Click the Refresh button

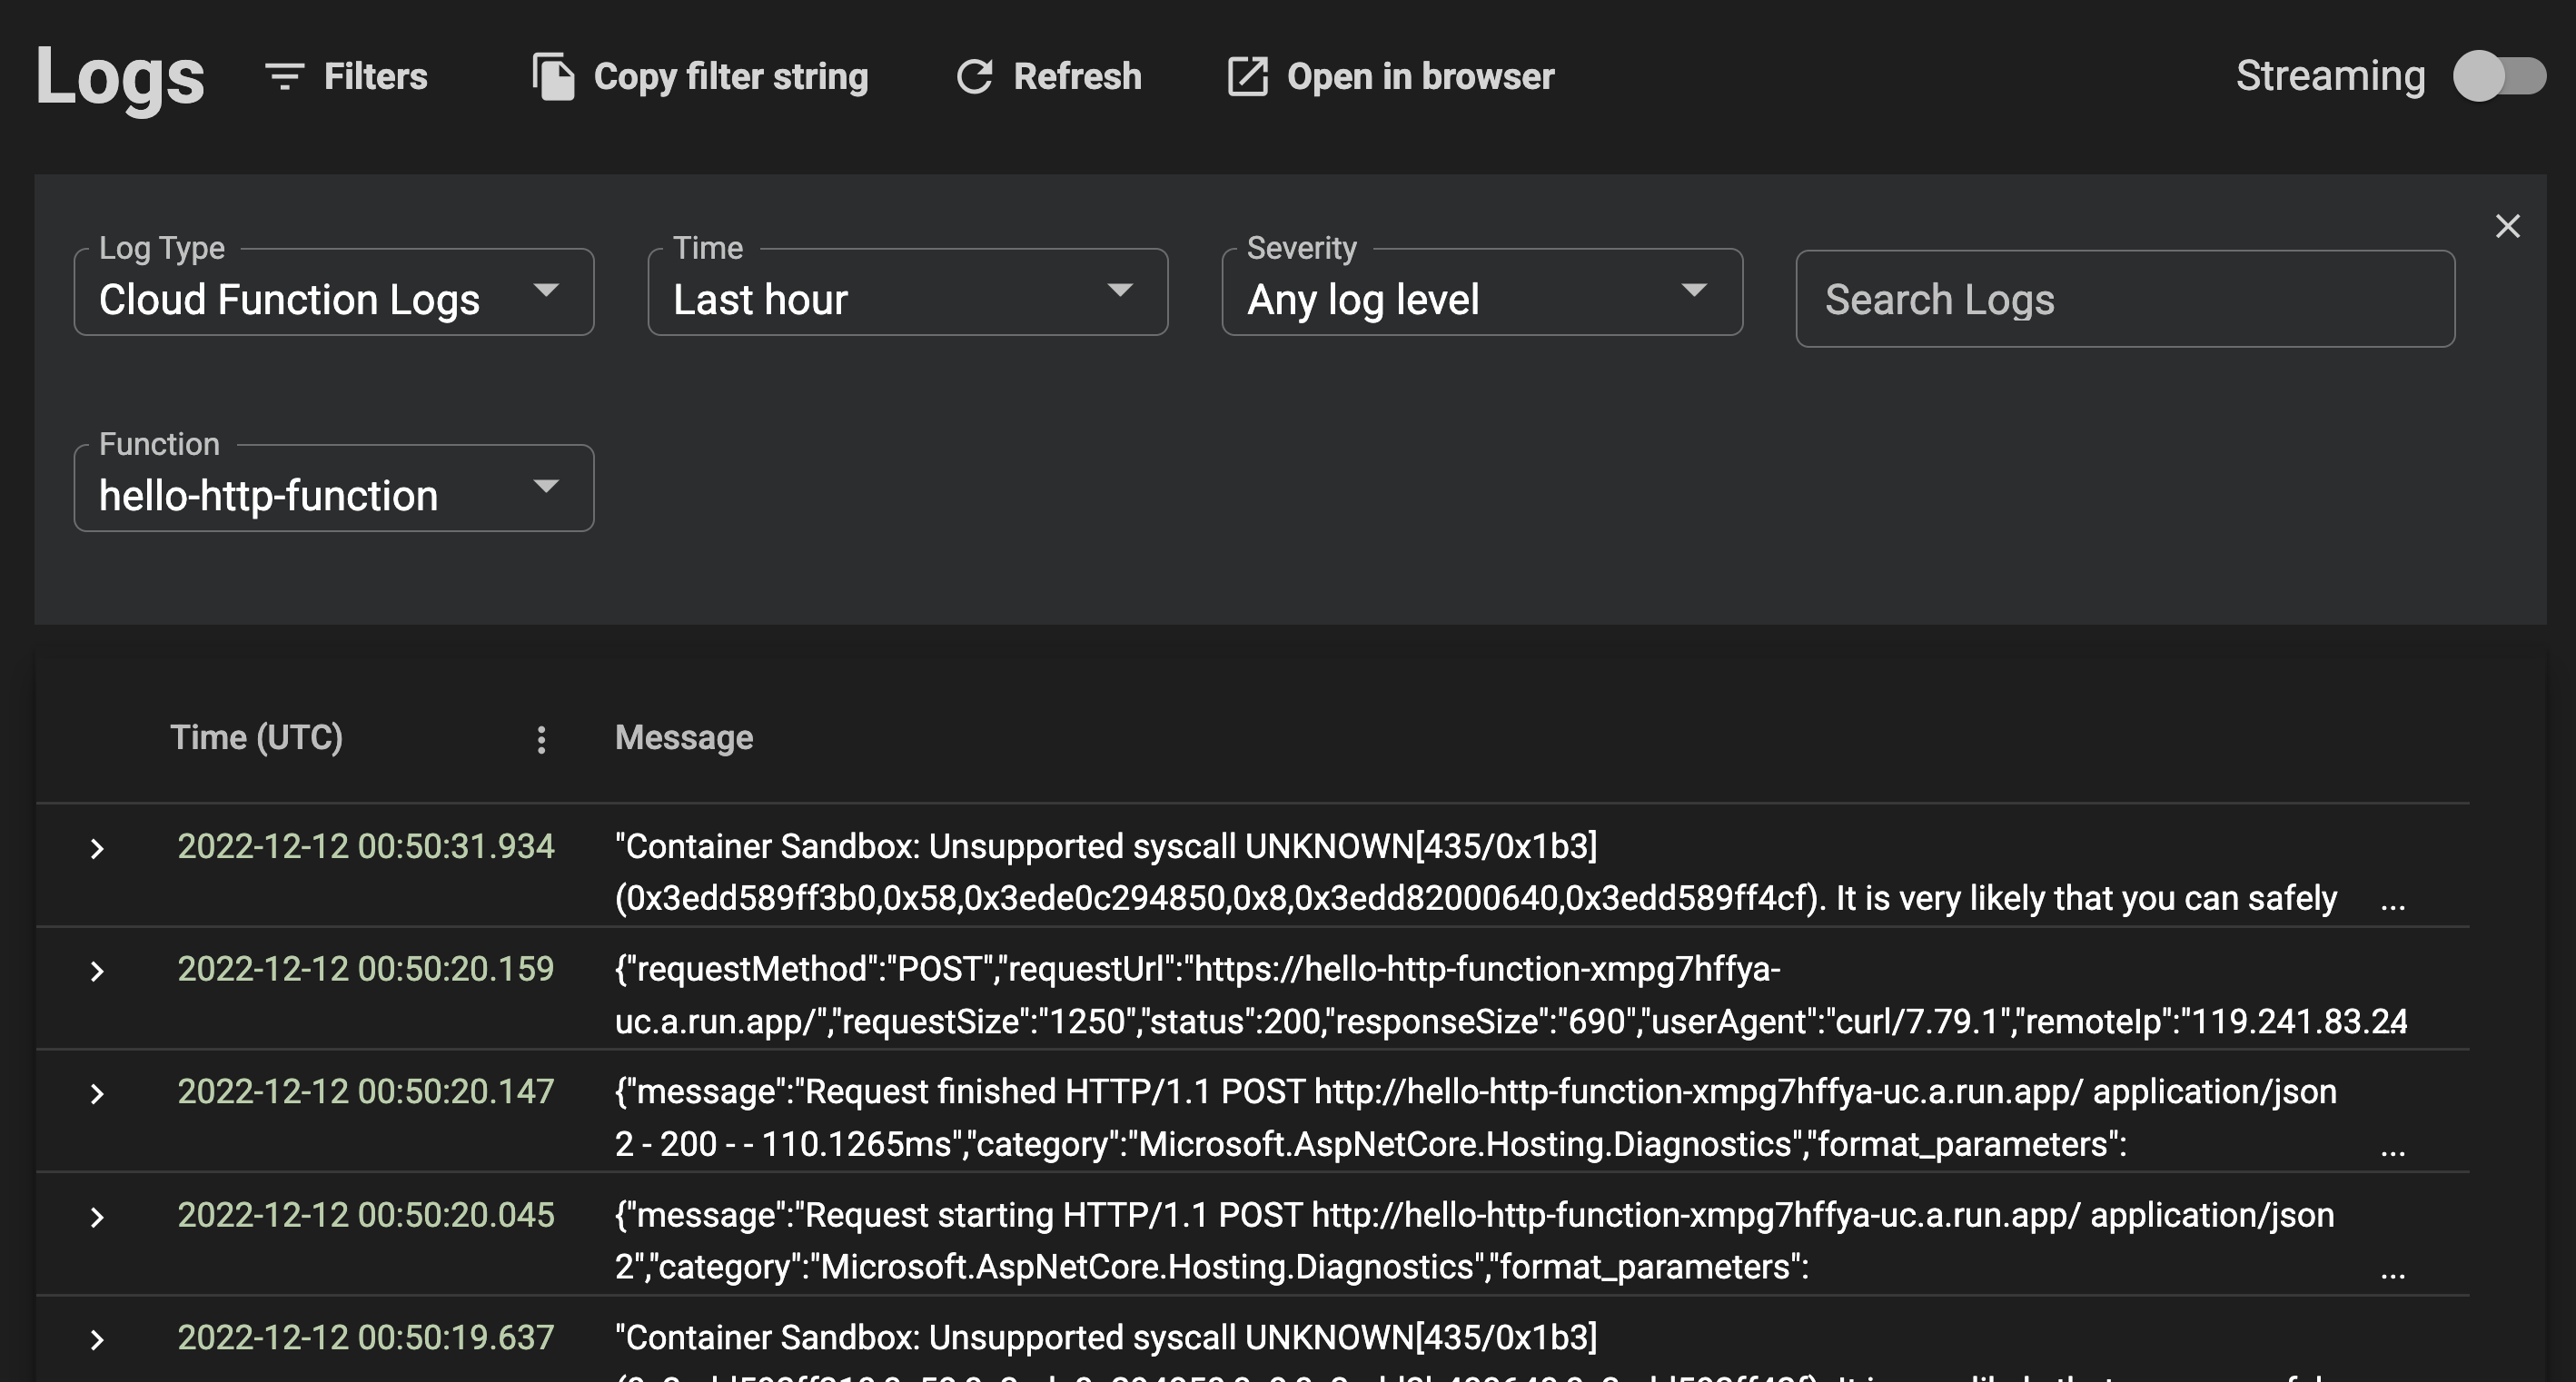coord(1045,75)
